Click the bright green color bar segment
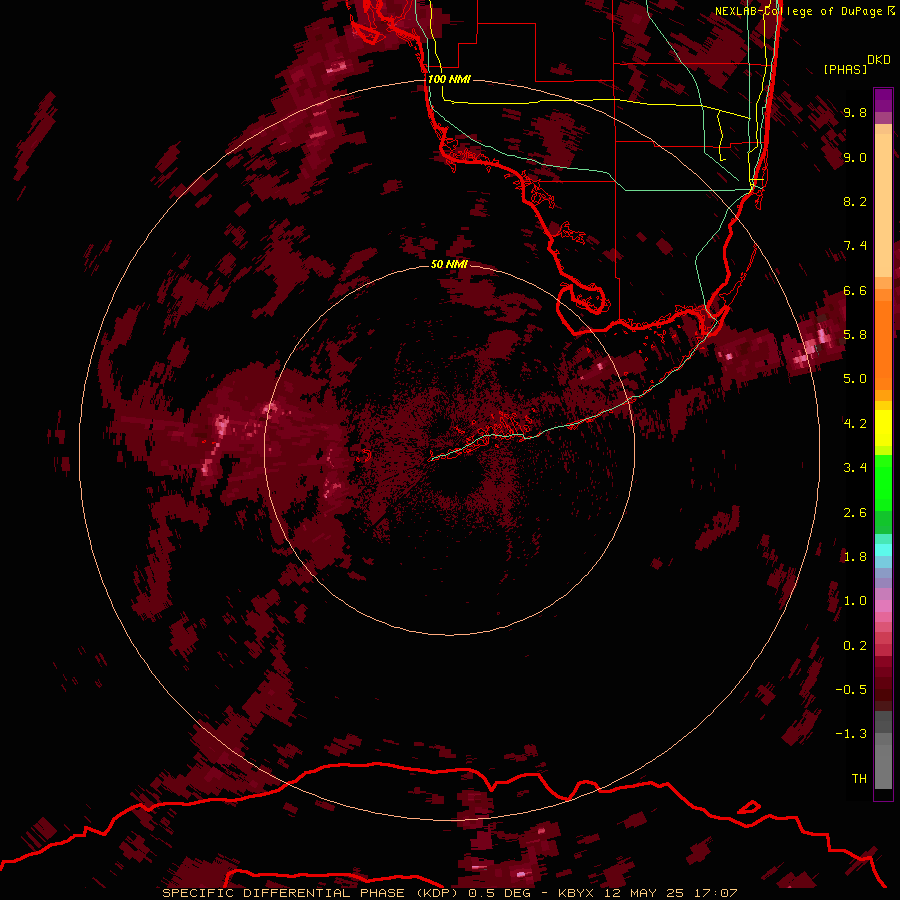 [x=883, y=482]
